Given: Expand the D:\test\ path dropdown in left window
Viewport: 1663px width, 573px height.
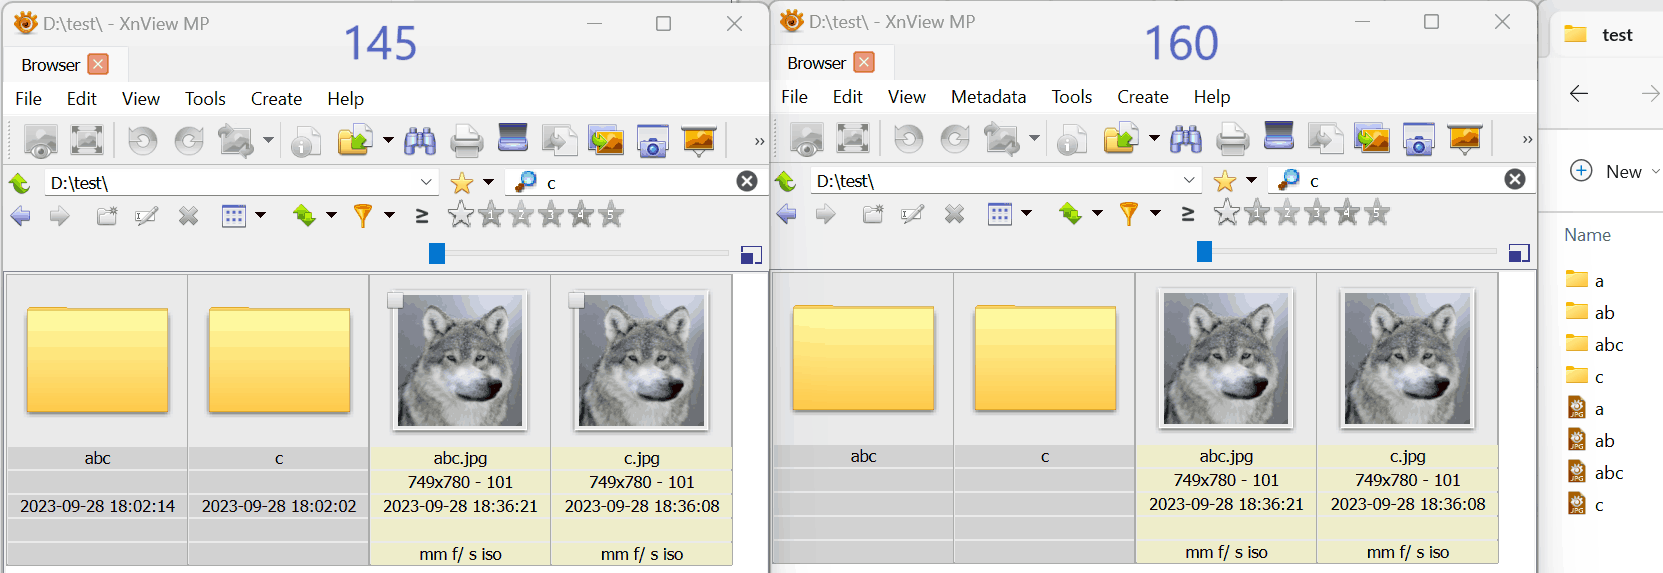Looking at the screenshot, I should [x=427, y=182].
